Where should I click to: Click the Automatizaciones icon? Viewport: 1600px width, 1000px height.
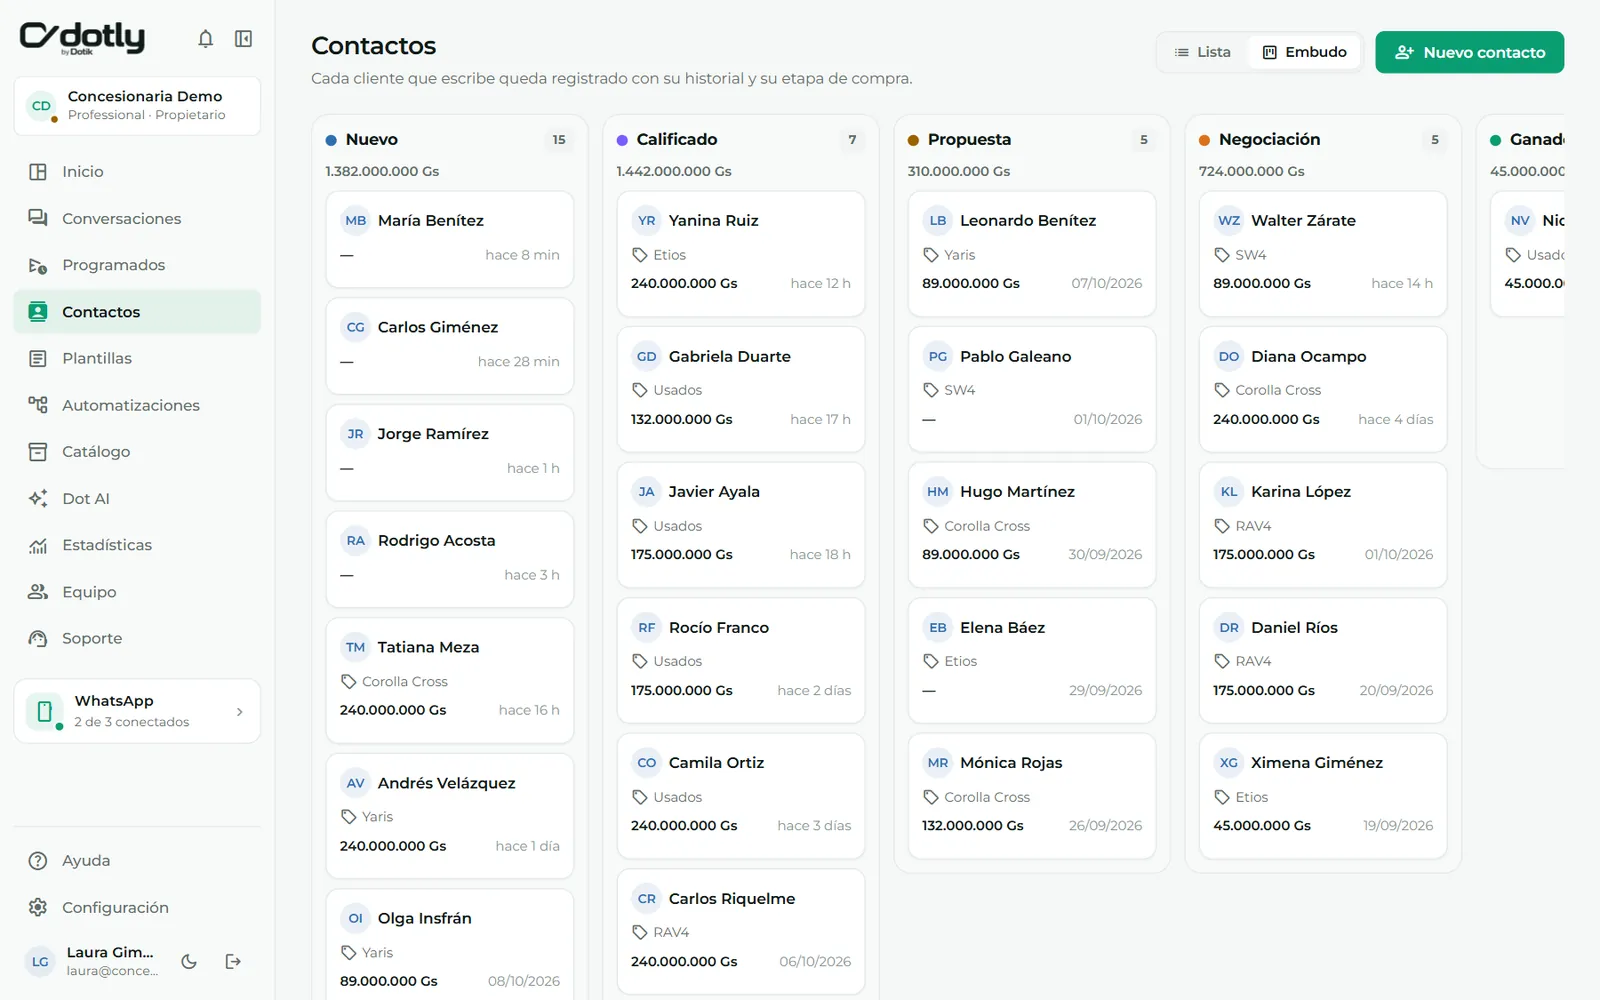[38, 405]
